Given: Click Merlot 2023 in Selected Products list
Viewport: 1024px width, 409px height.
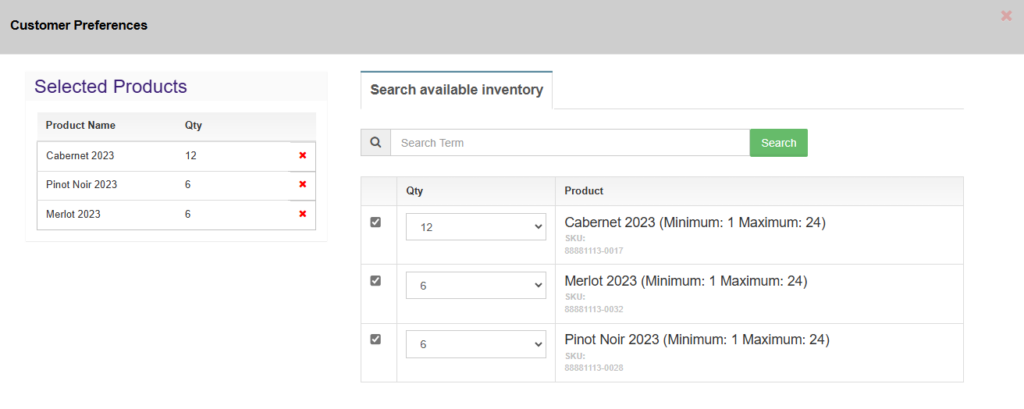Looking at the screenshot, I should pos(73,214).
